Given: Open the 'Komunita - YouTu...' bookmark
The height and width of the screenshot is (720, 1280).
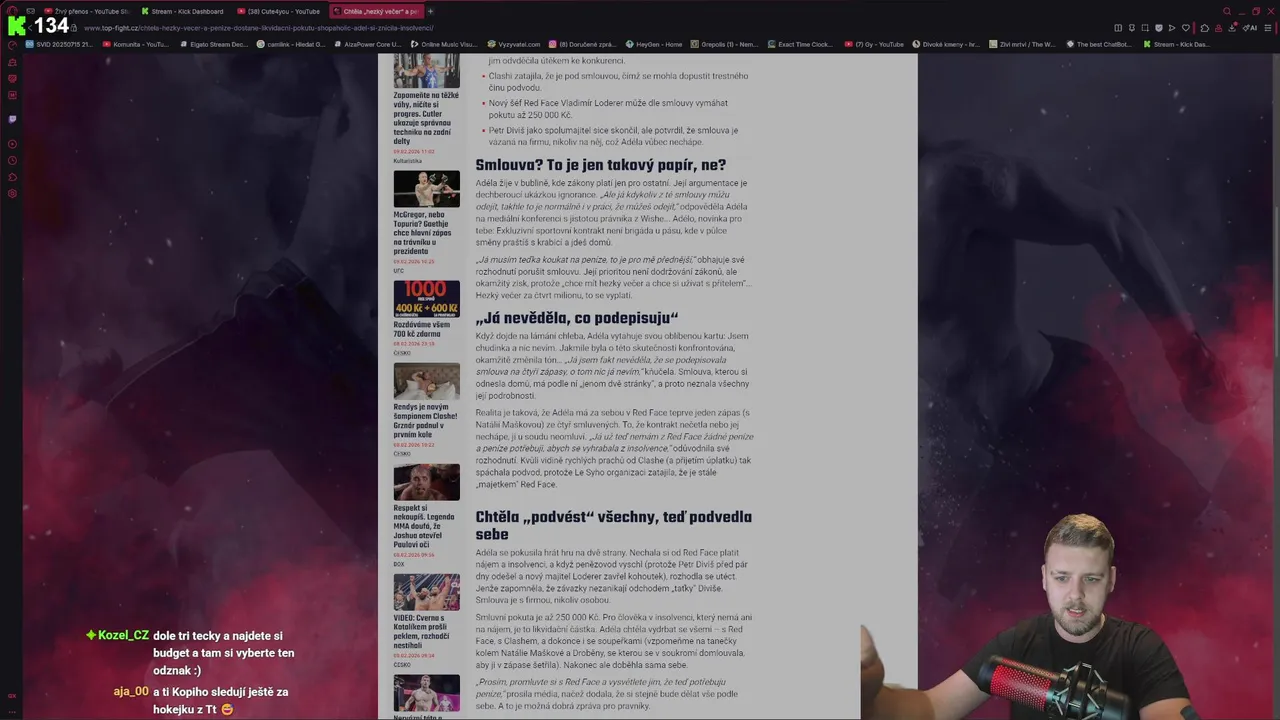Looking at the screenshot, I should pyautogui.click(x=136, y=44).
